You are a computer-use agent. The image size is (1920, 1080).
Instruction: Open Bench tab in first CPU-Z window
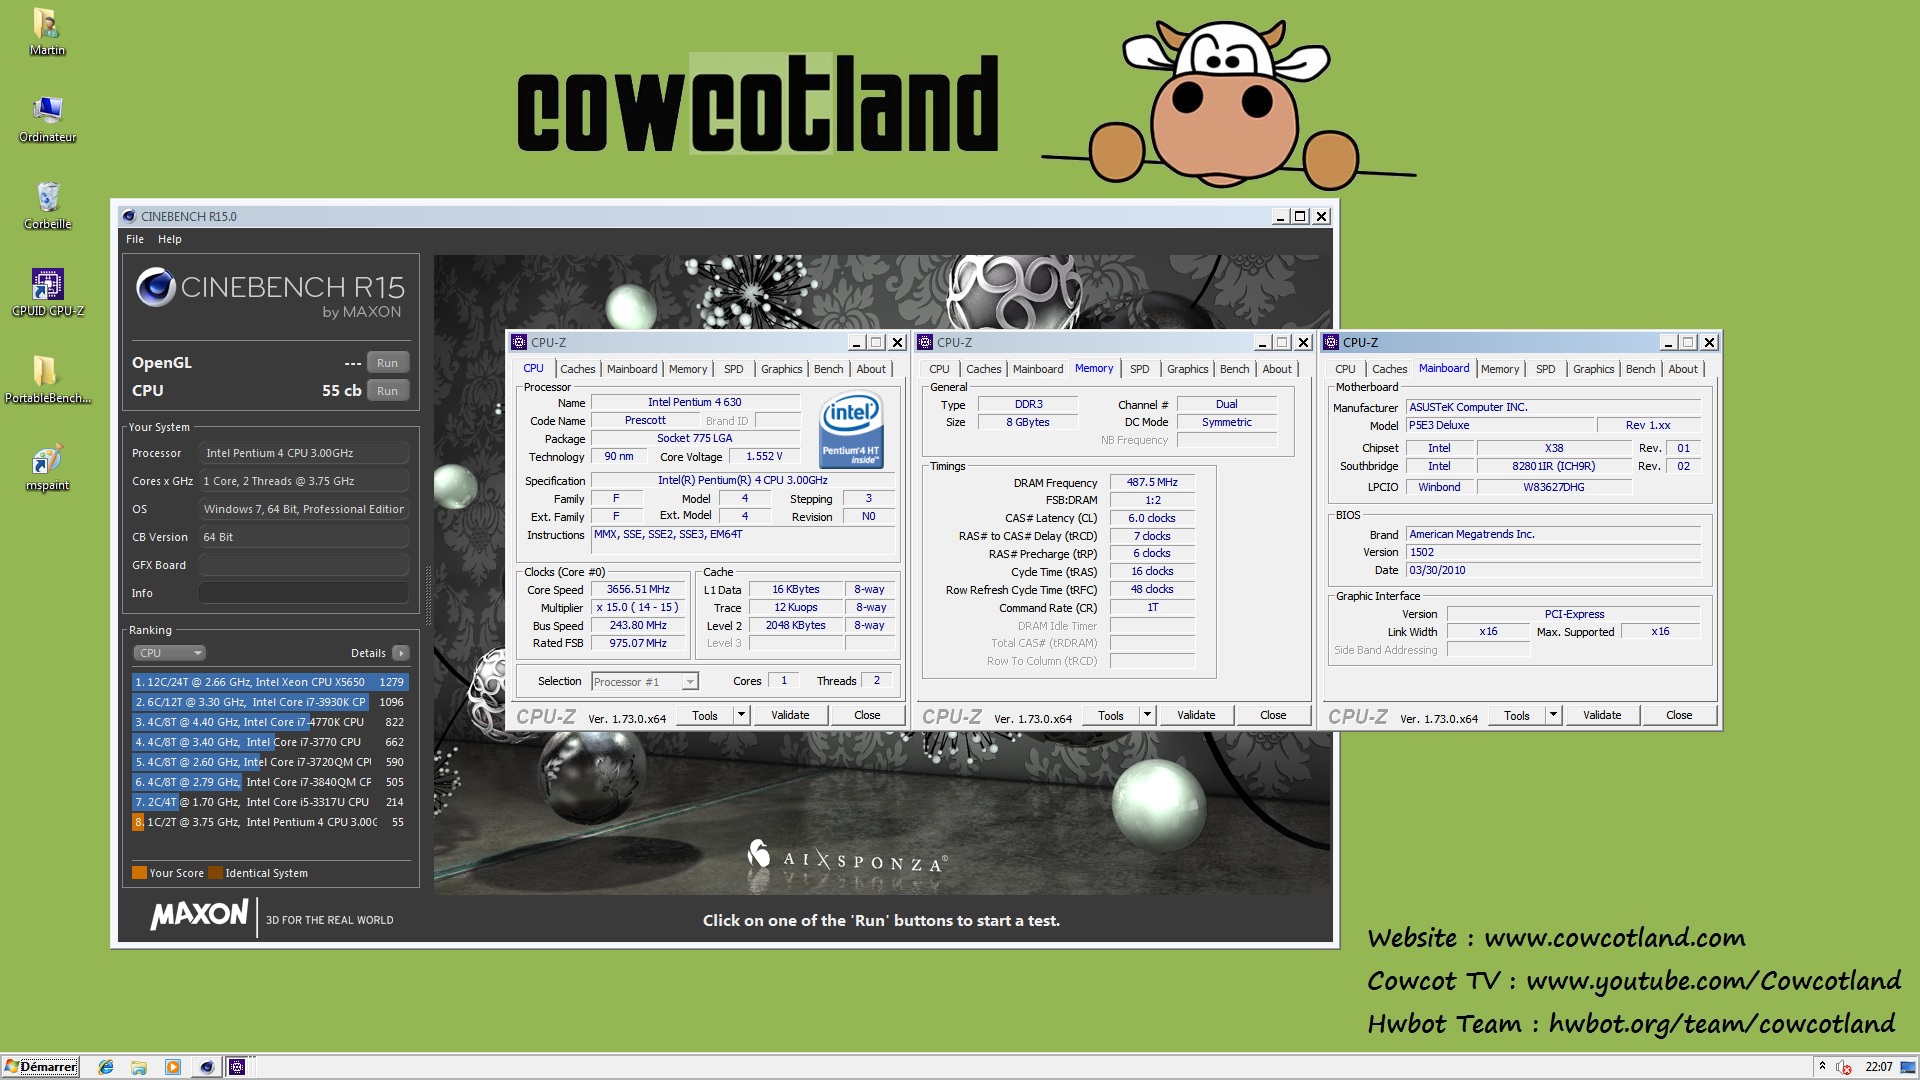coord(828,369)
